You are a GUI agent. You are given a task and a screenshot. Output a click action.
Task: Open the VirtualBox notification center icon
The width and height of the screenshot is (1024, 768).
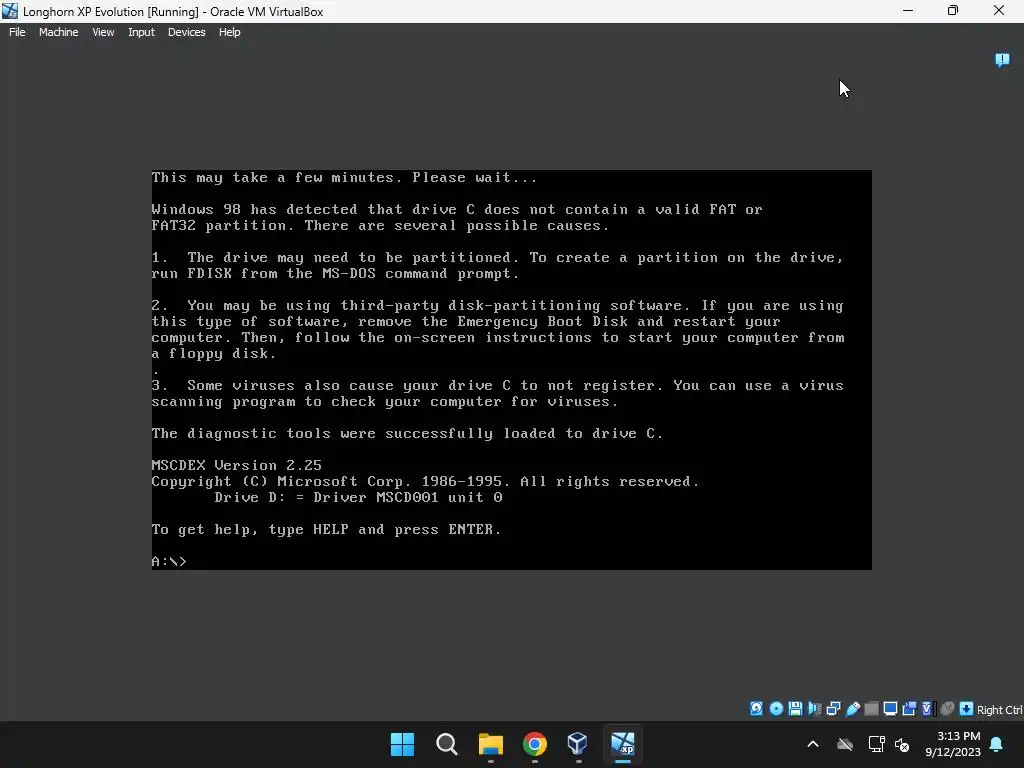[1002, 60]
